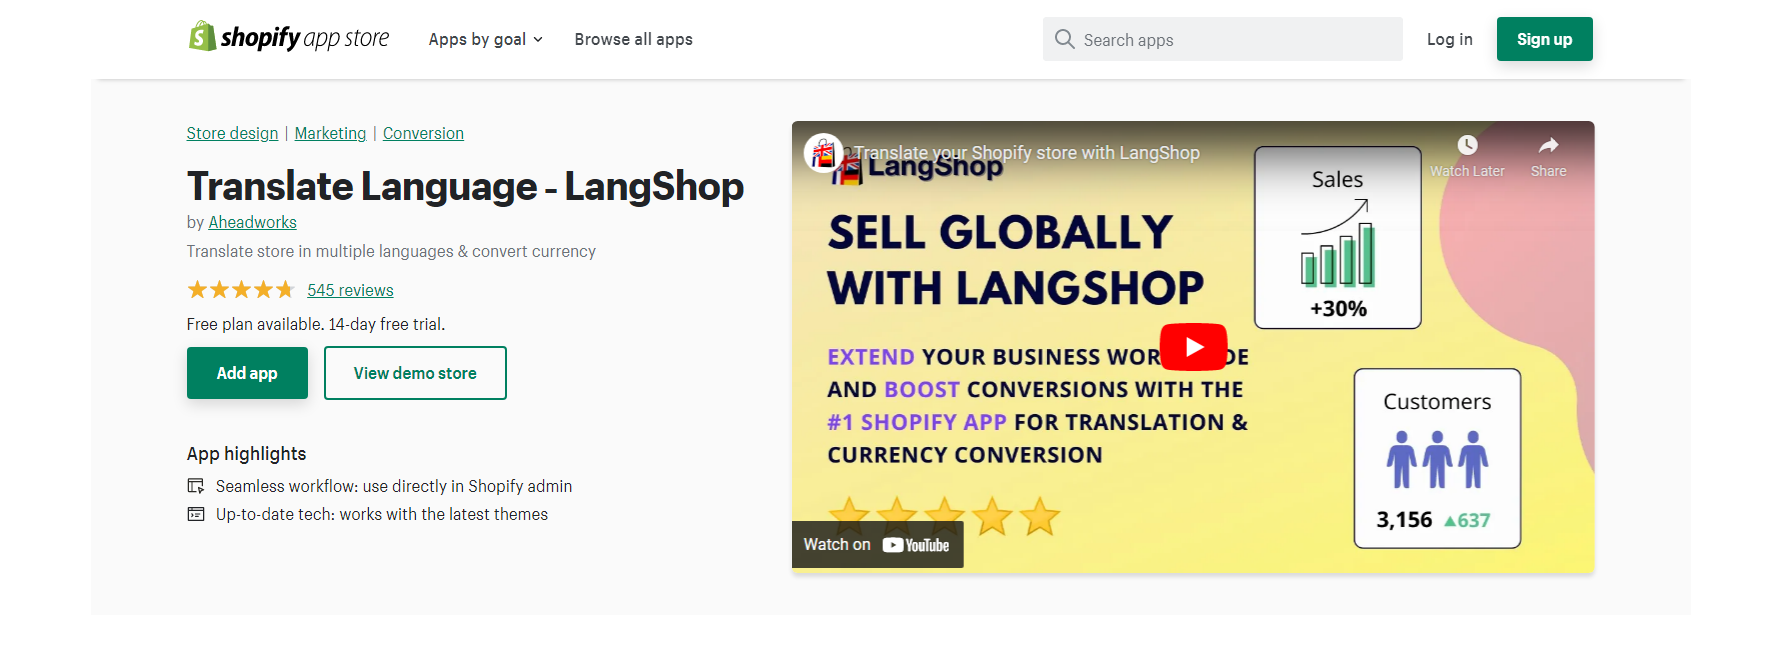This screenshot has height=647, width=1781.
Task: Click 'Up-to-date tech: works with the latest themes'
Action: point(382,514)
